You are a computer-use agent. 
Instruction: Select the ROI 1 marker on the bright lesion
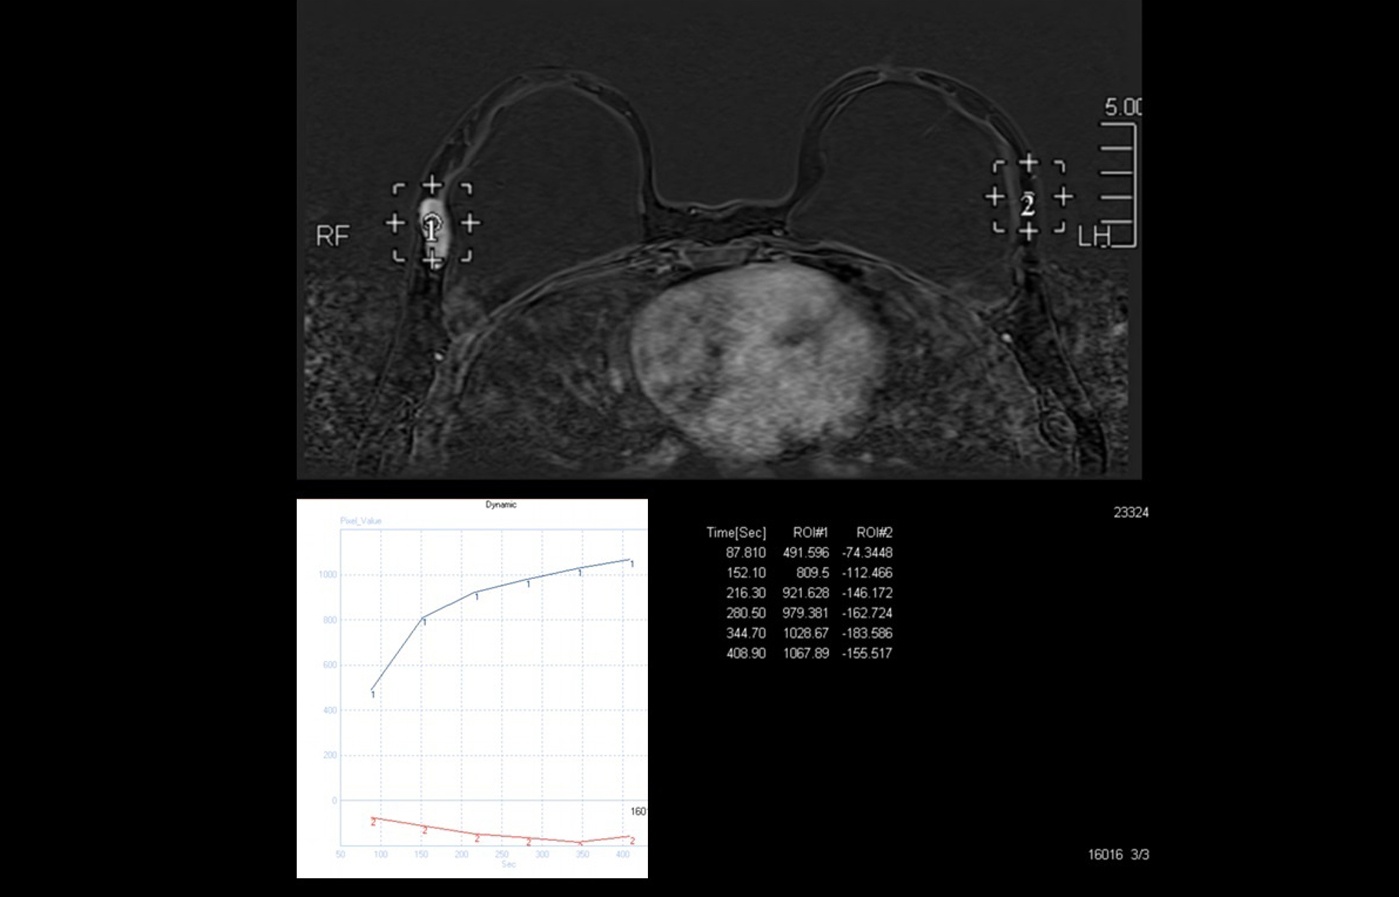pyautogui.click(x=432, y=224)
